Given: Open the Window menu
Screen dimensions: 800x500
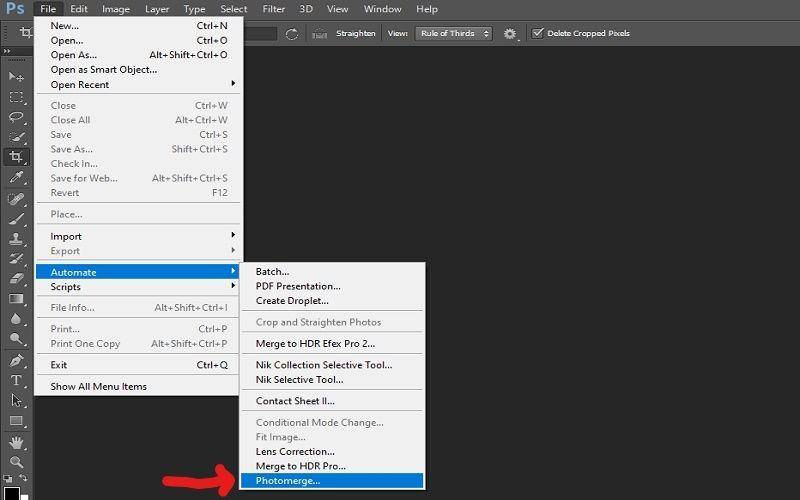Looking at the screenshot, I should pyautogui.click(x=382, y=9).
